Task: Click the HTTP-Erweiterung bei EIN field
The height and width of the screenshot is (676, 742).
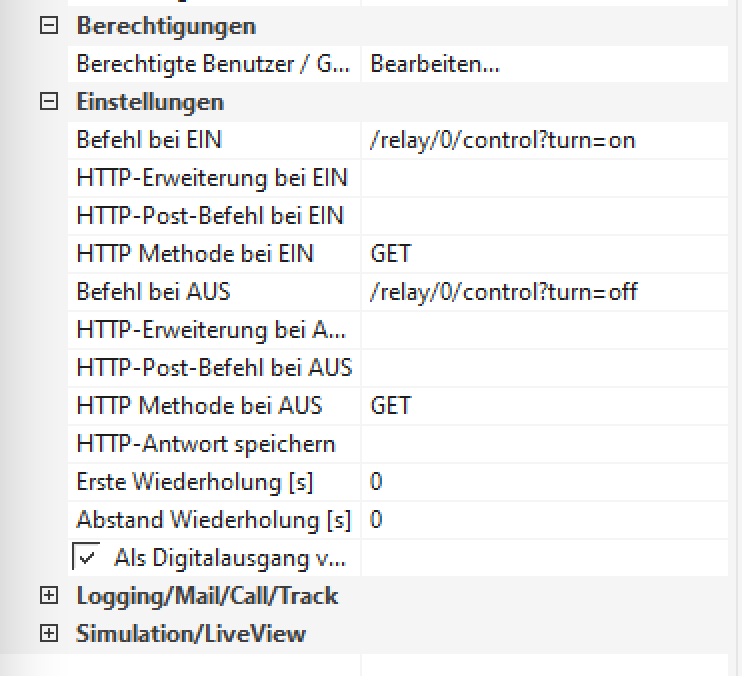Action: [543, 178]
